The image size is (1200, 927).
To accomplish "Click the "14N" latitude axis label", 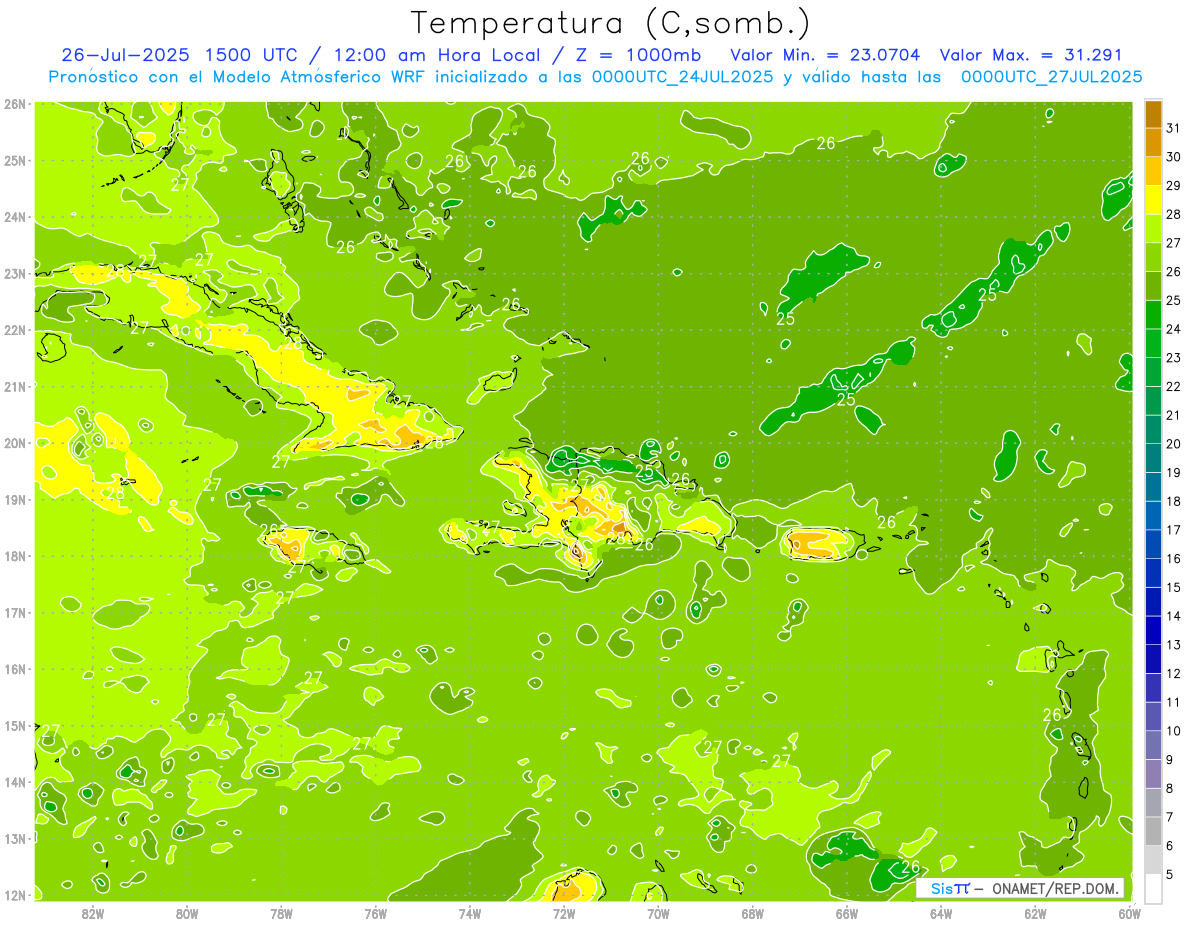I will pos(15,781).
